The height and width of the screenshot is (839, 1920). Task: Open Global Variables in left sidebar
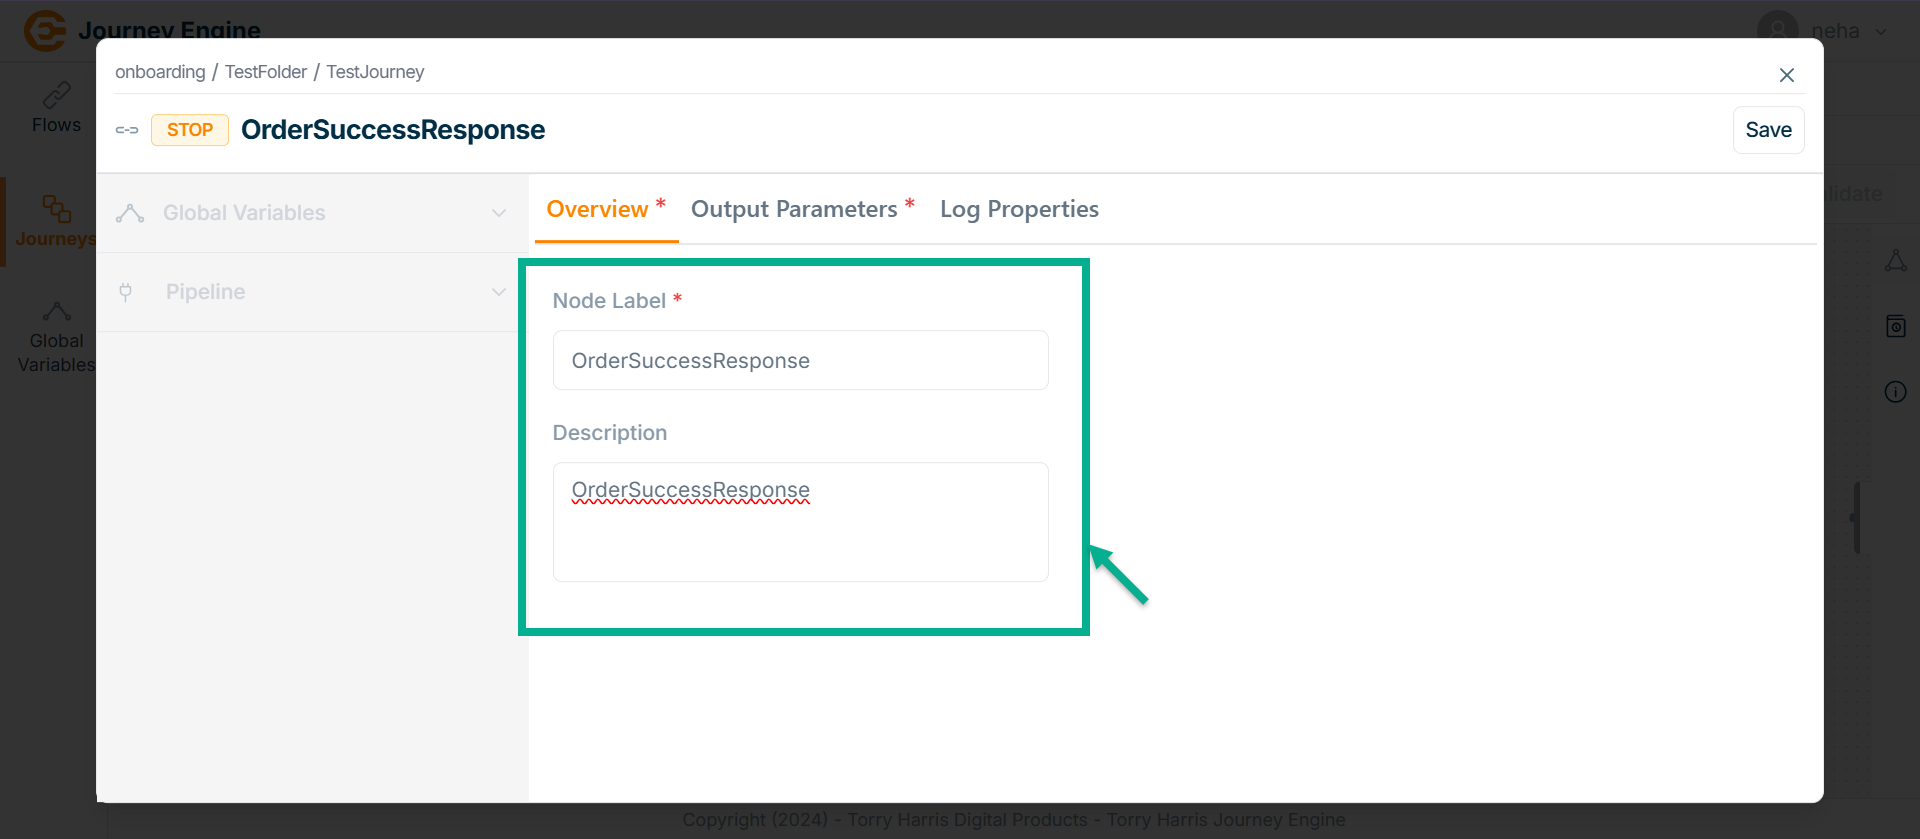tap(56, 338)
